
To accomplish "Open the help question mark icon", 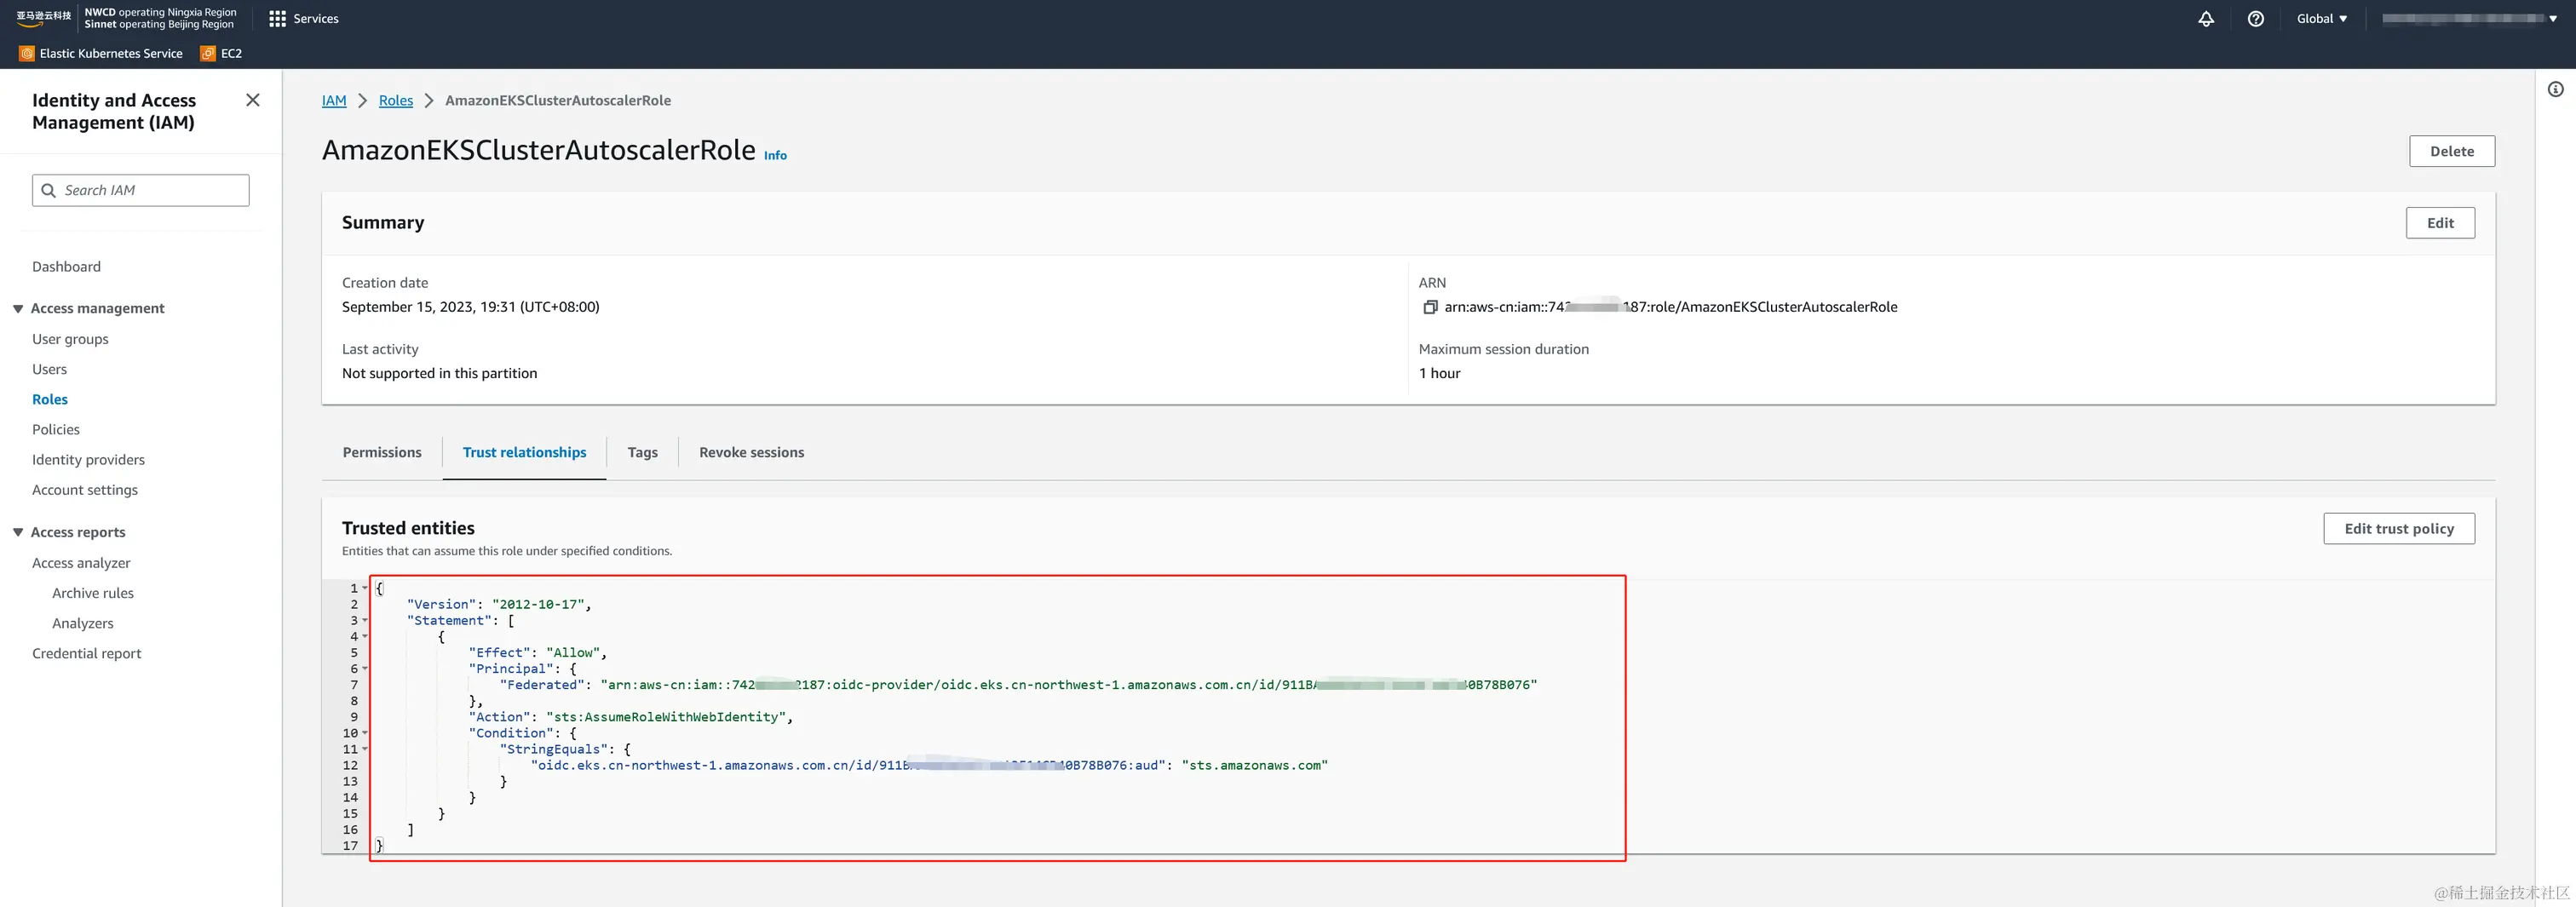I will [x=2255, y=18].
